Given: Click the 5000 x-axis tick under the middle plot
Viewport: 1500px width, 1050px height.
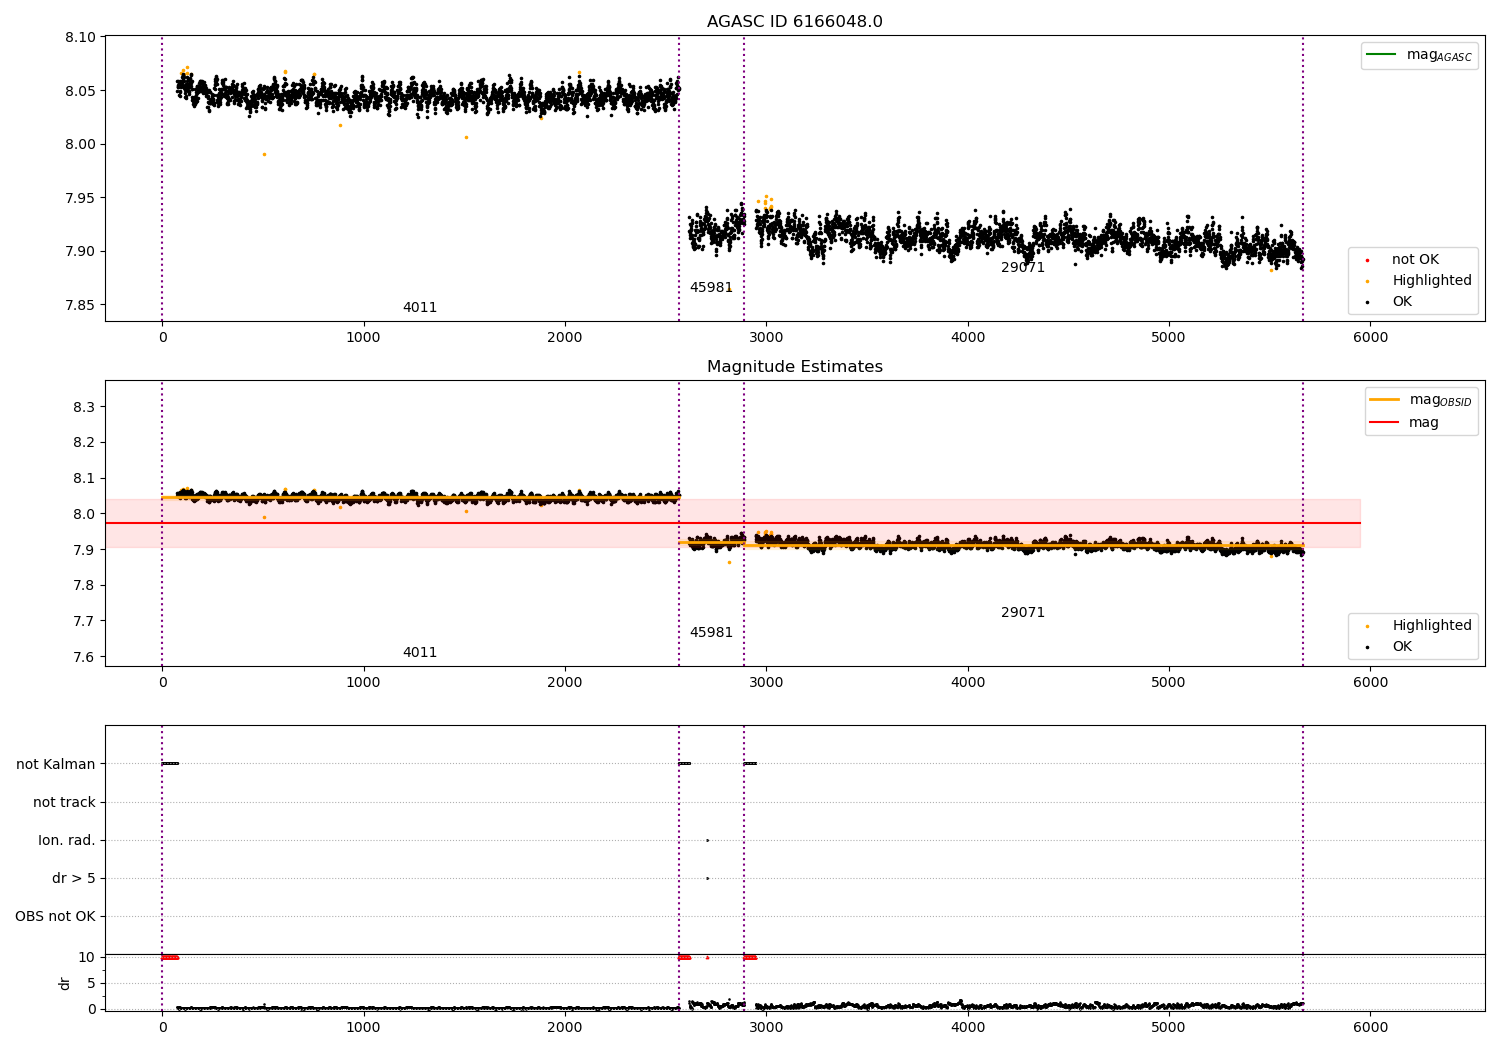Looking at the screenshot, I should (x=1169, y=683).
